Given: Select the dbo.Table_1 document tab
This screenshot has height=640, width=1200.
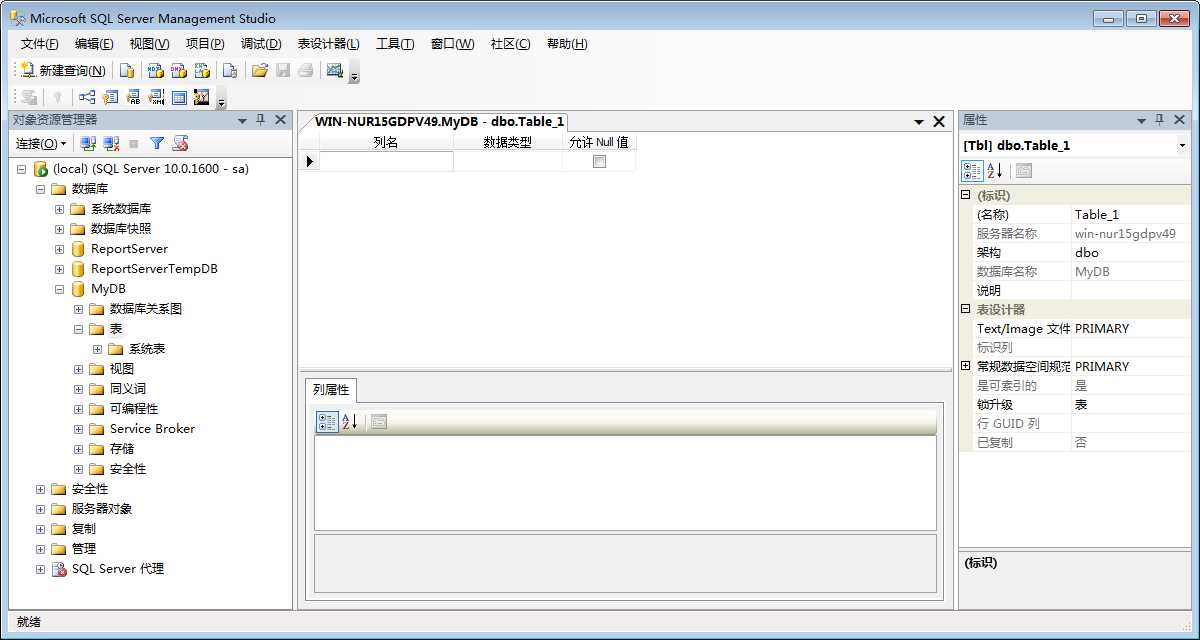Looking at the screenshot, I should pyautogui.click(x=440, y=121).
